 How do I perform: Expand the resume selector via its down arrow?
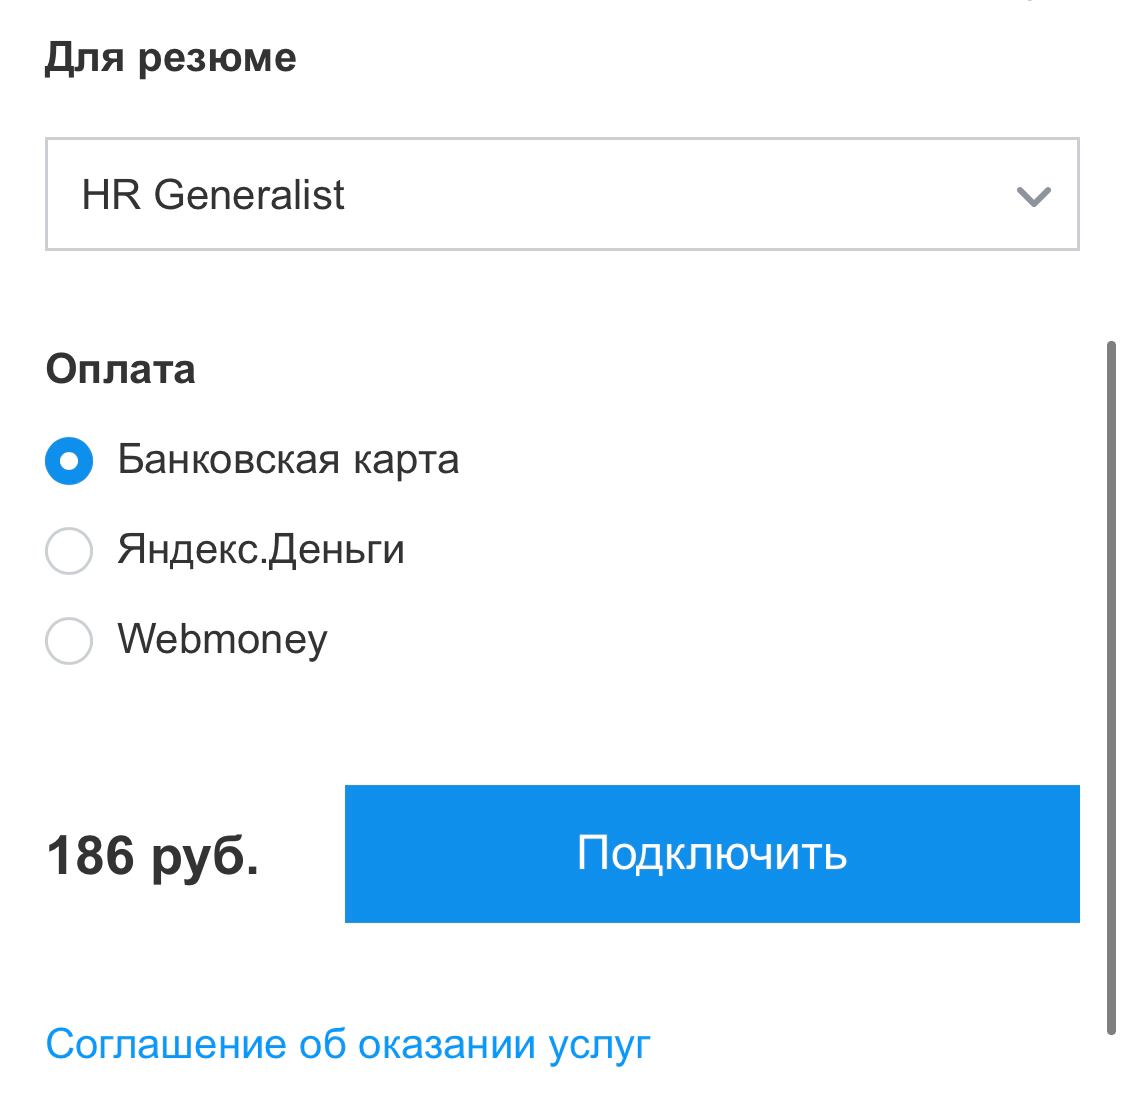pyautogui.click(x=1033, y=196)
